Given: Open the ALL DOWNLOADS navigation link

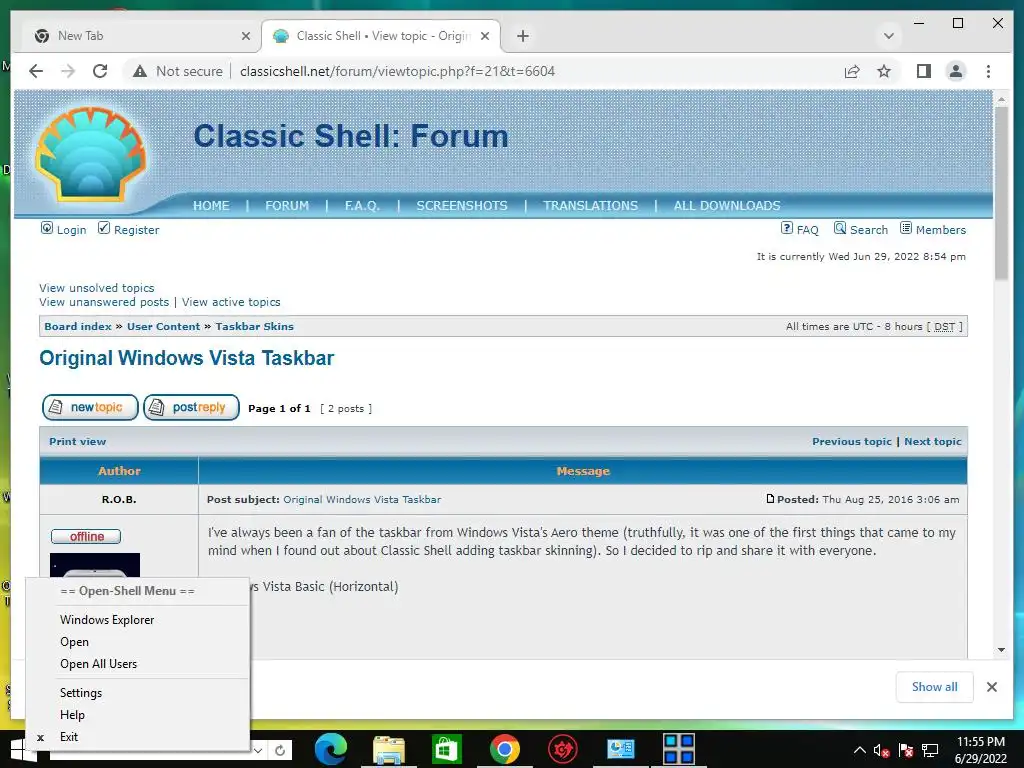Looking at the screenshot, I should click(727, 206).
